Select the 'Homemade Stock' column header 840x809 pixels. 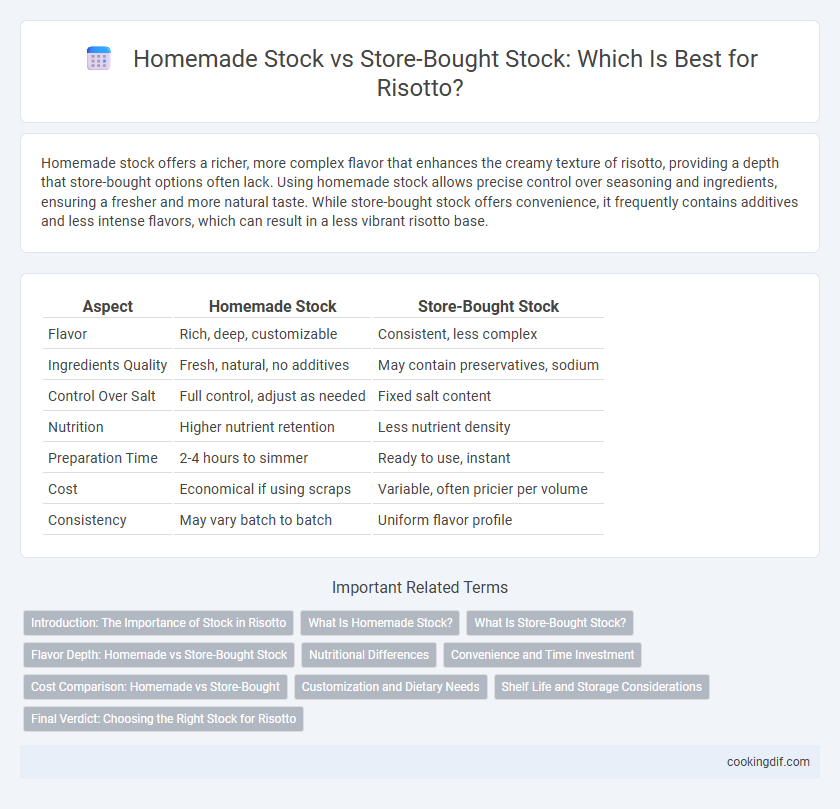272,306
